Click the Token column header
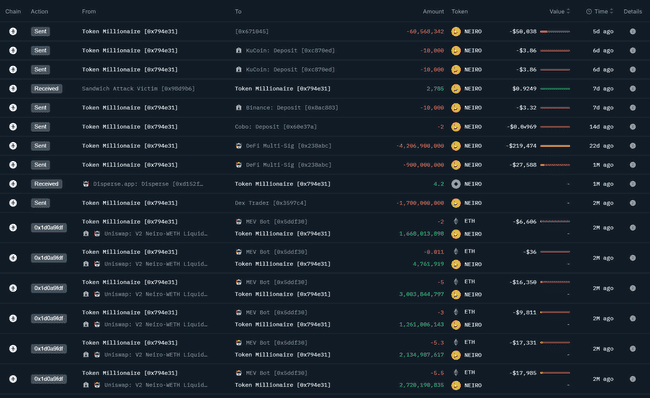 [459, 11]
